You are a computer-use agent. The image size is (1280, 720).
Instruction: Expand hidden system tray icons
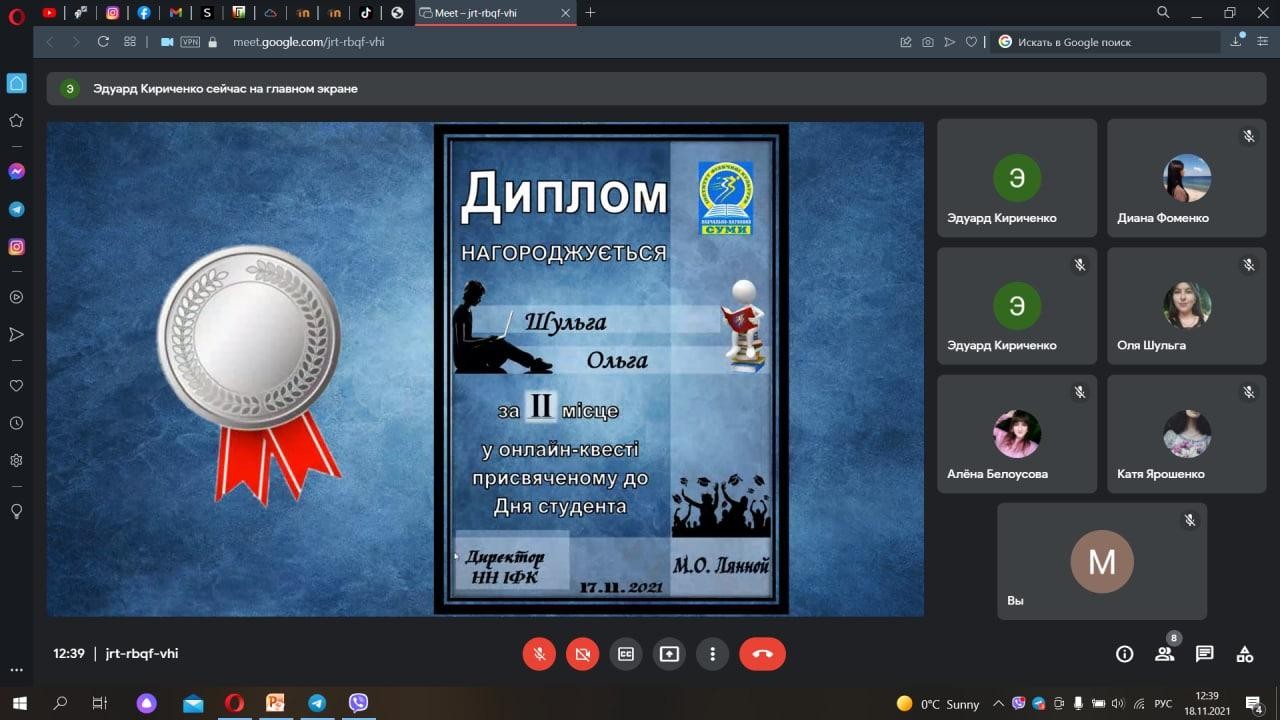[998, 703]
